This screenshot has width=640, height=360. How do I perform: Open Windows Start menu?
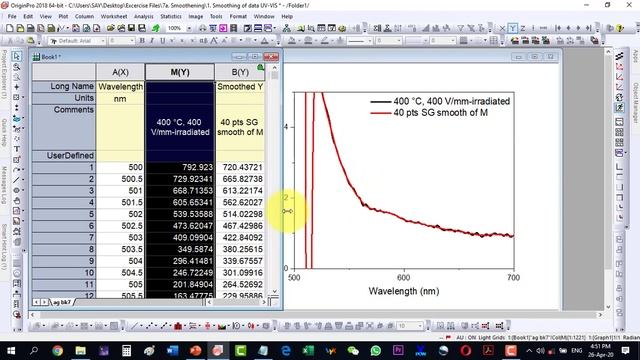point(11,351)
